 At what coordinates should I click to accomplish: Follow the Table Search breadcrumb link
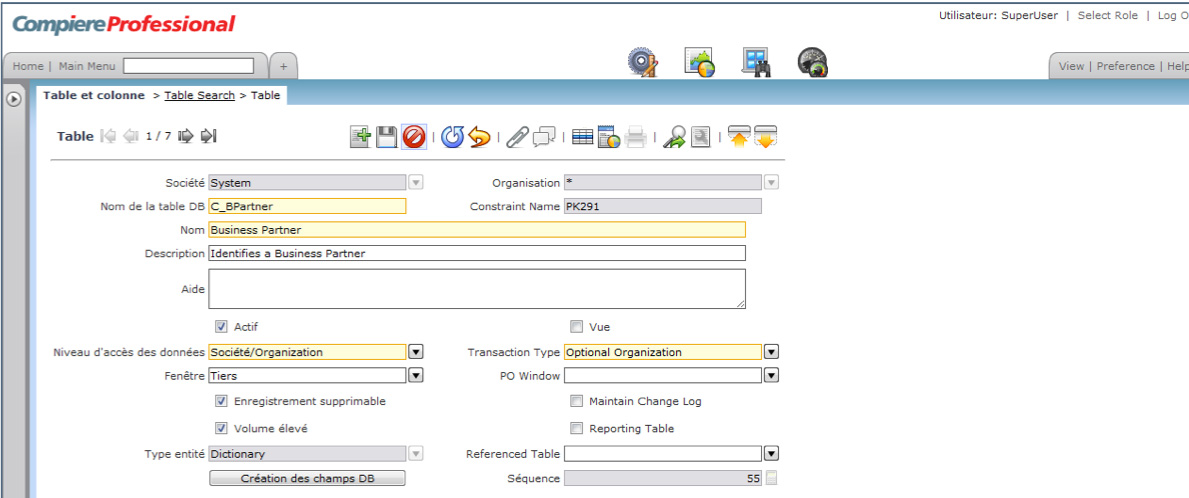199,95
